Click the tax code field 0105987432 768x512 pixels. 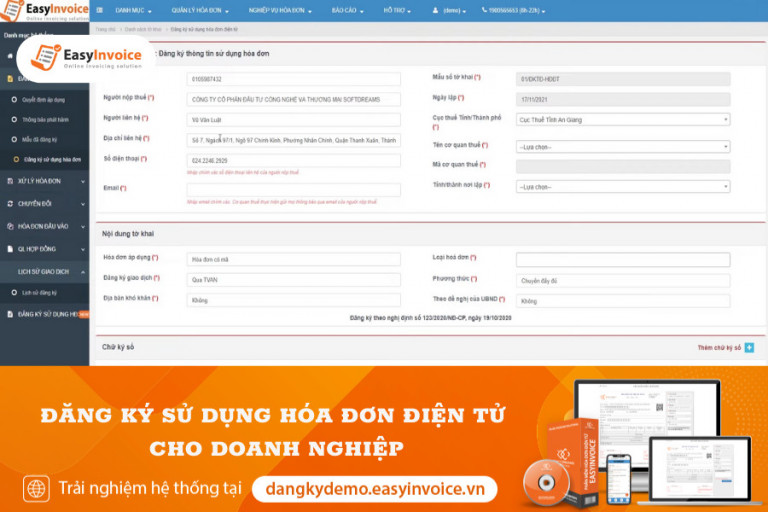(293, 79)
